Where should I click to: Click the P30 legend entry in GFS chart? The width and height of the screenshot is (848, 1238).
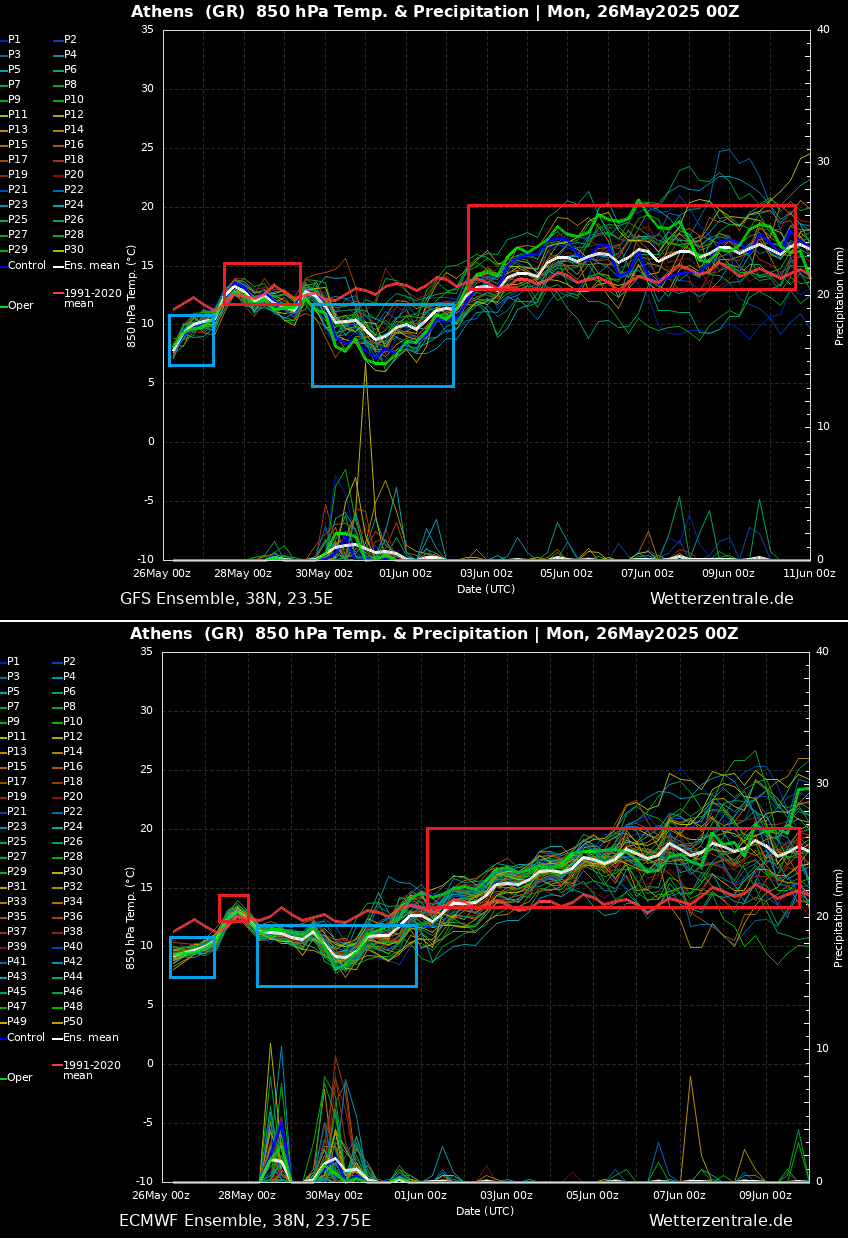tap(73, 250)
